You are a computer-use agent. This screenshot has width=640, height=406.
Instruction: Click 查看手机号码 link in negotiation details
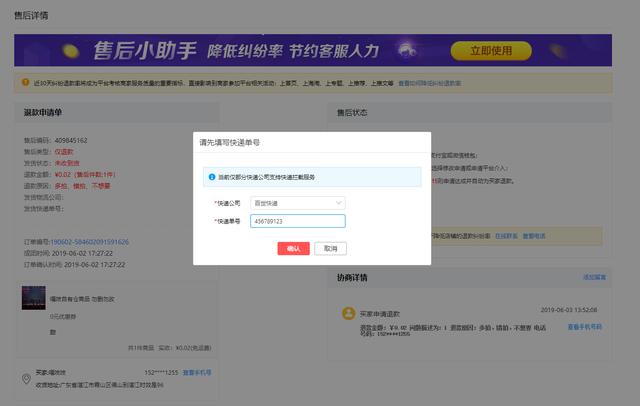point(585,327)
